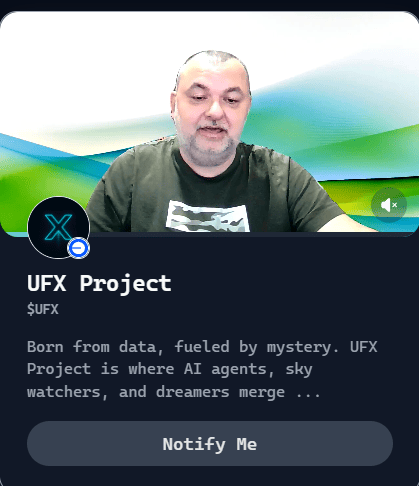The image size is (419, 486).
Task: Click the blue minus badge on the avatar
Action: [78, 248]
